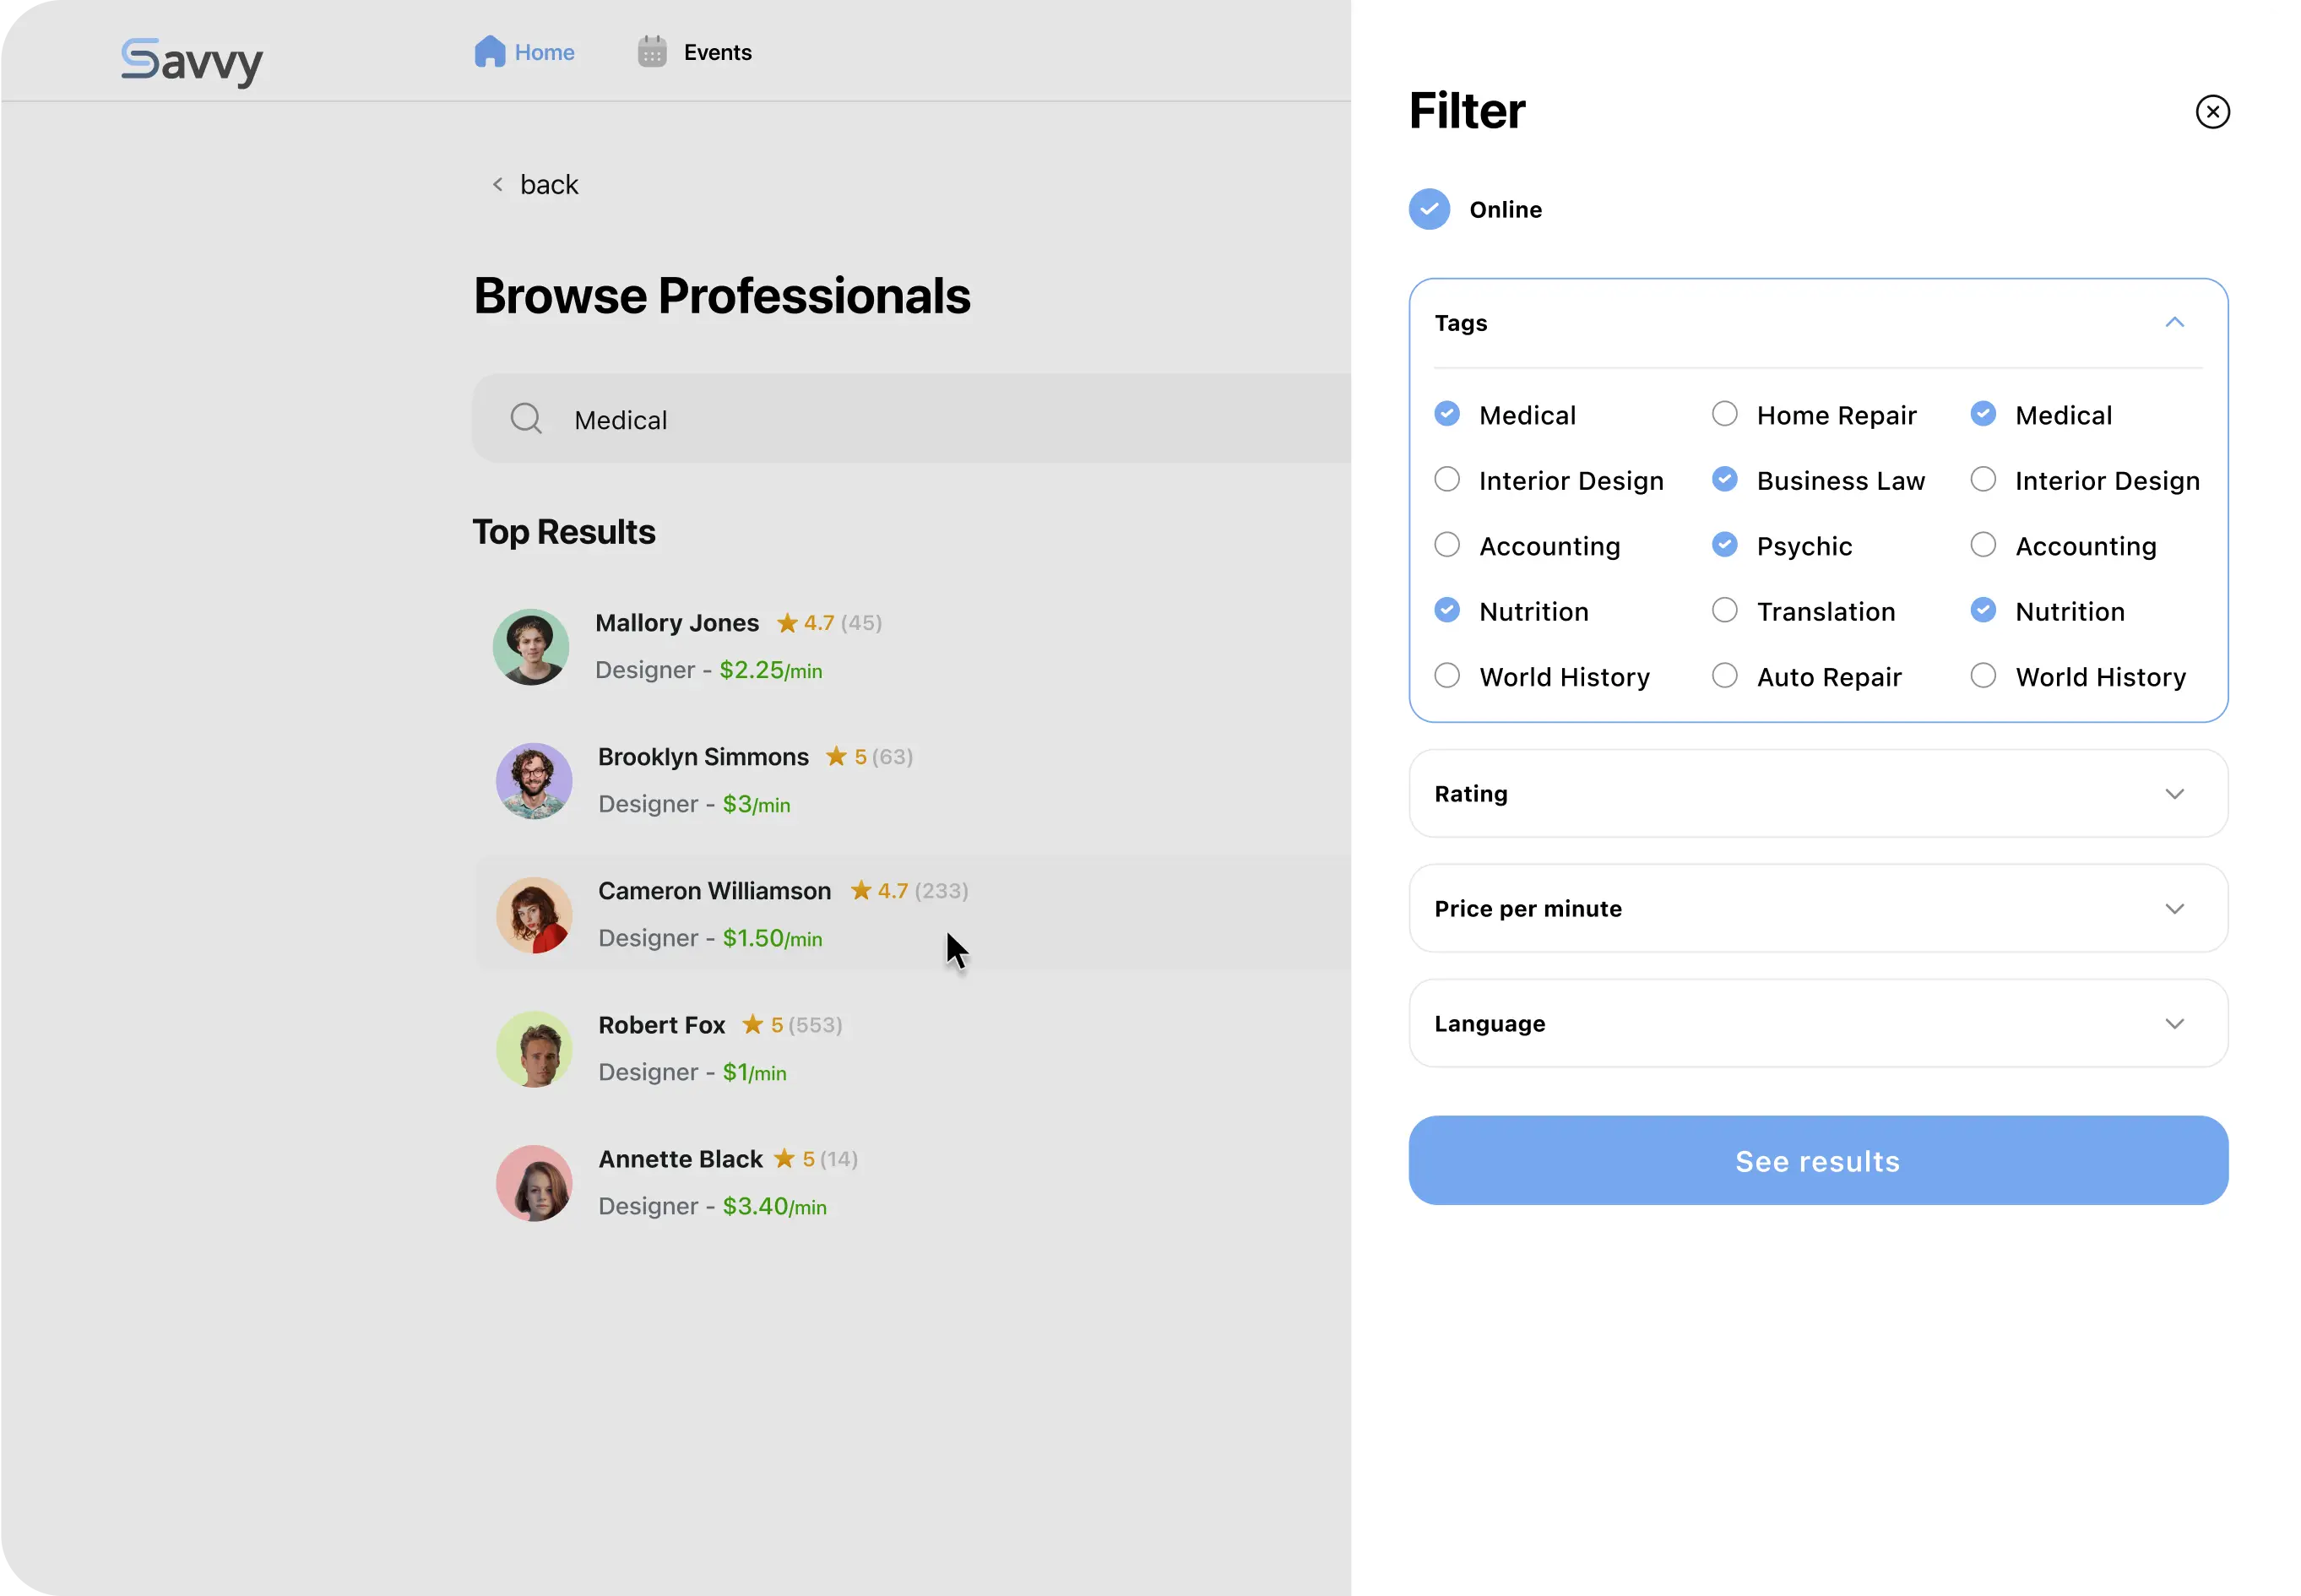Toggle the Online checkbox
Image resolution: width=2301 pixels, height=1596 pixels.
pos(1429,209)
